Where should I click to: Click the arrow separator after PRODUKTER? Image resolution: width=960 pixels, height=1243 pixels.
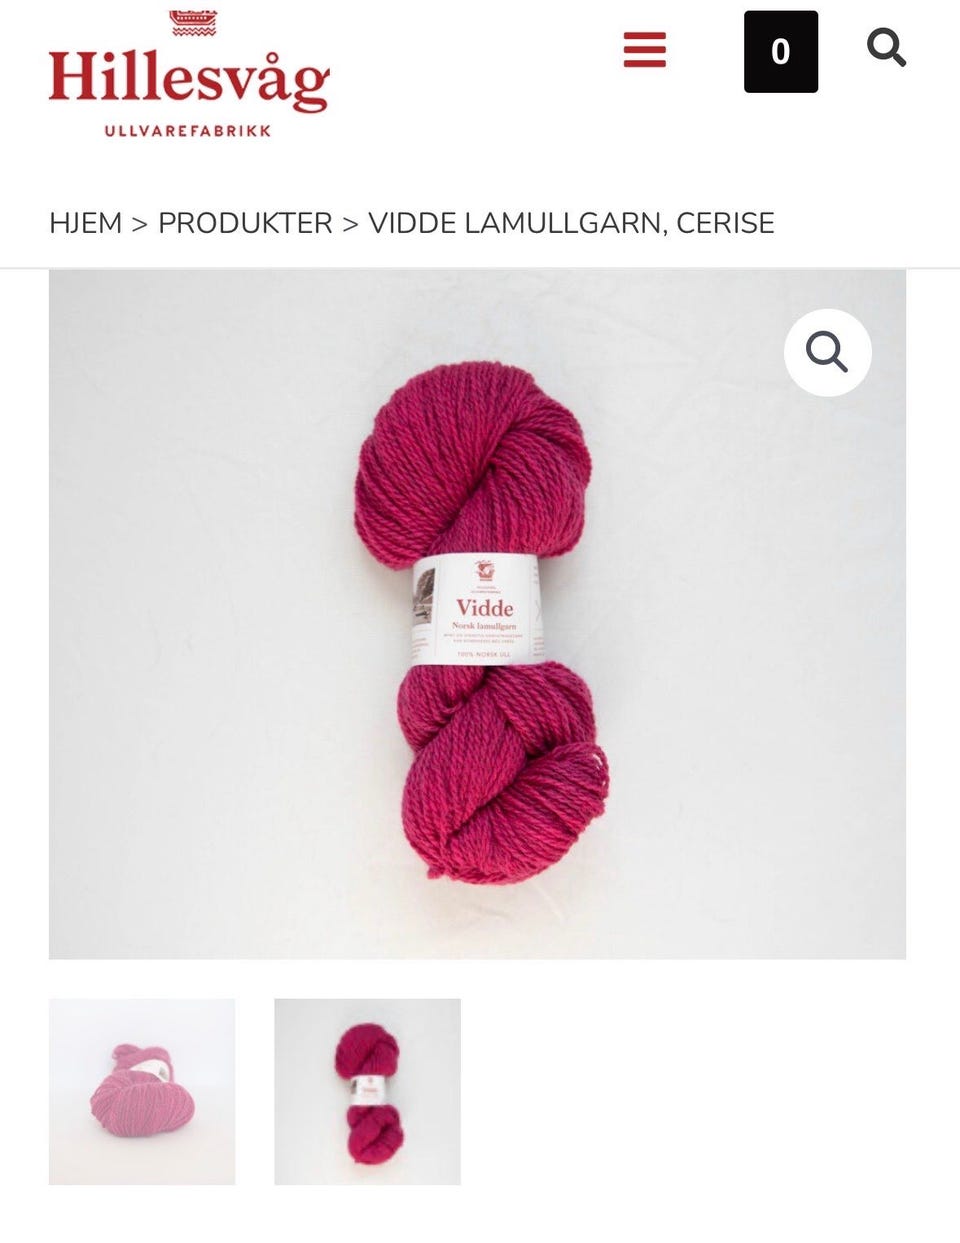(350, 223)
